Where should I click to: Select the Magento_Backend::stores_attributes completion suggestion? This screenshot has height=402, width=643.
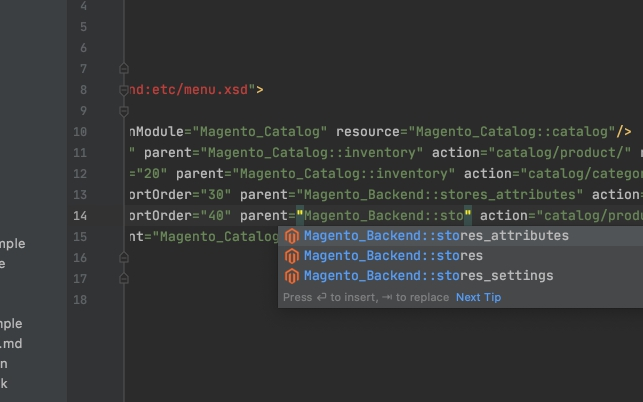point(461,236)
